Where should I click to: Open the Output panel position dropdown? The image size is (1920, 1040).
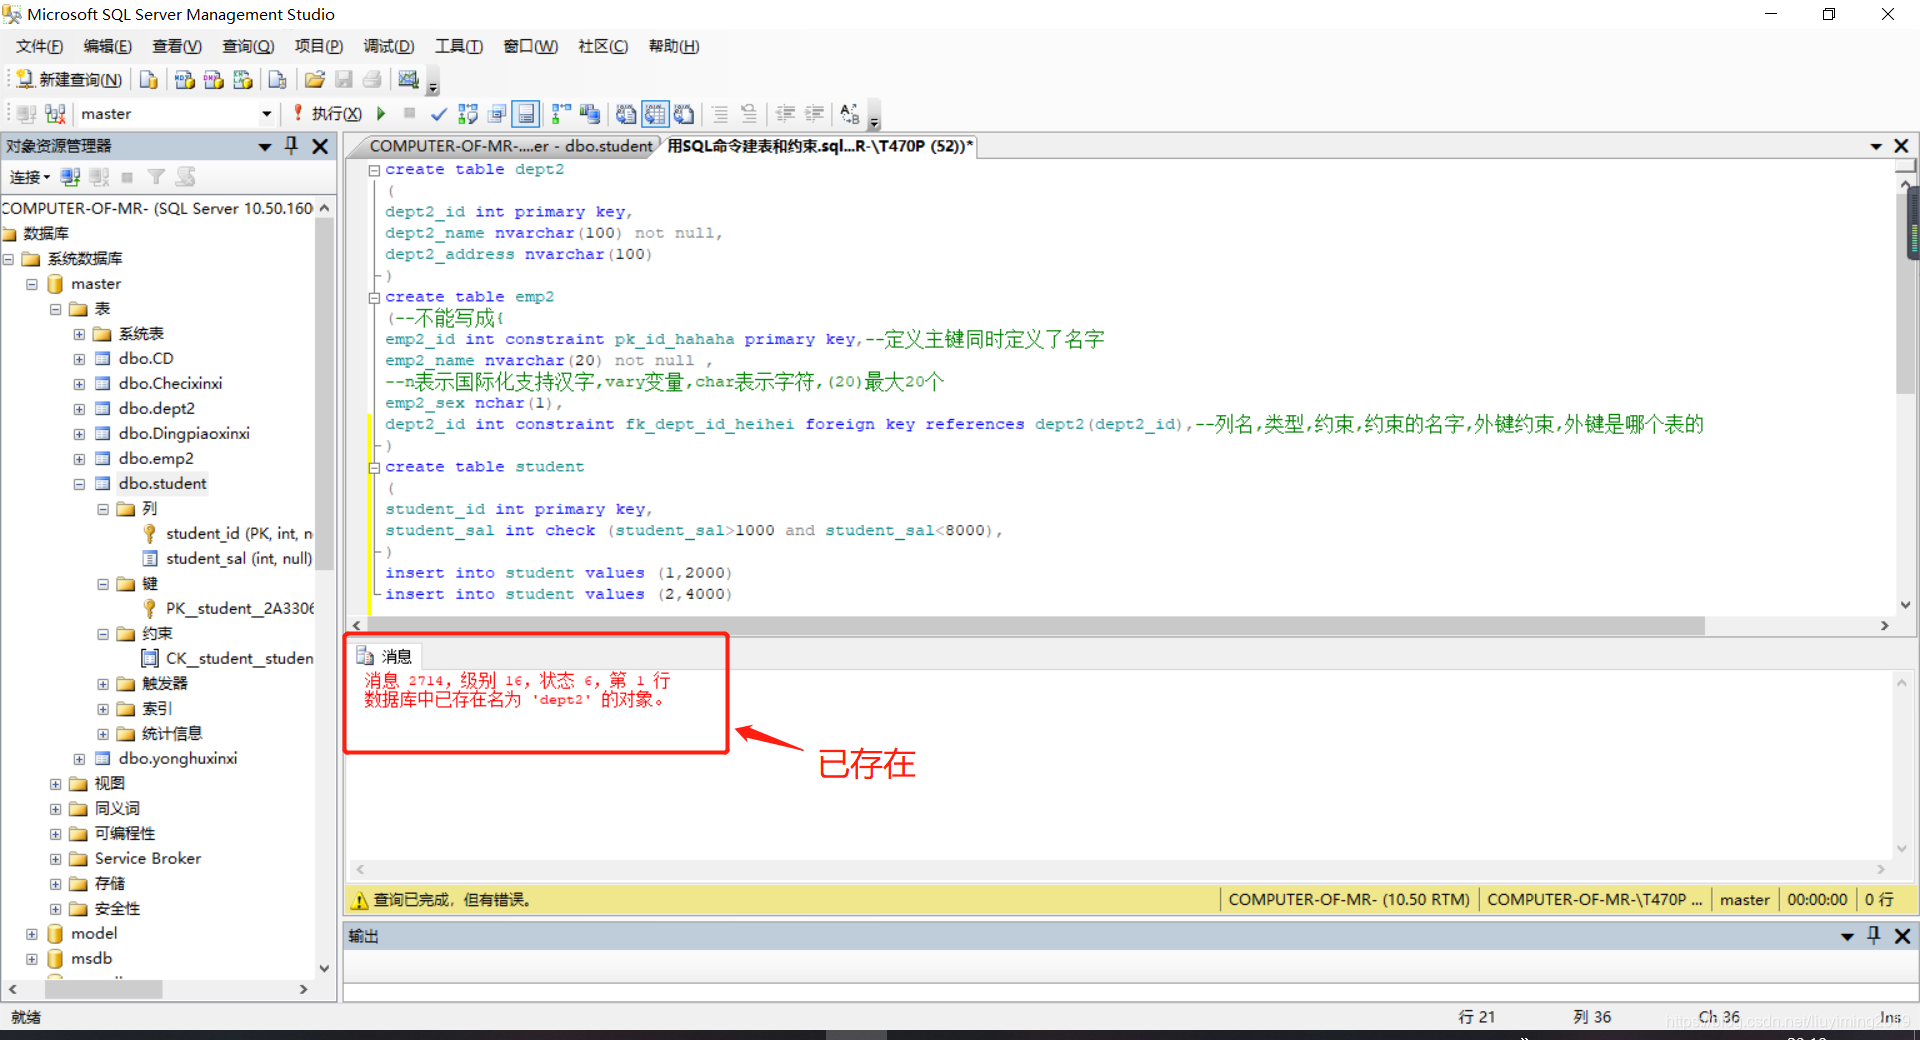[1847, 936]
